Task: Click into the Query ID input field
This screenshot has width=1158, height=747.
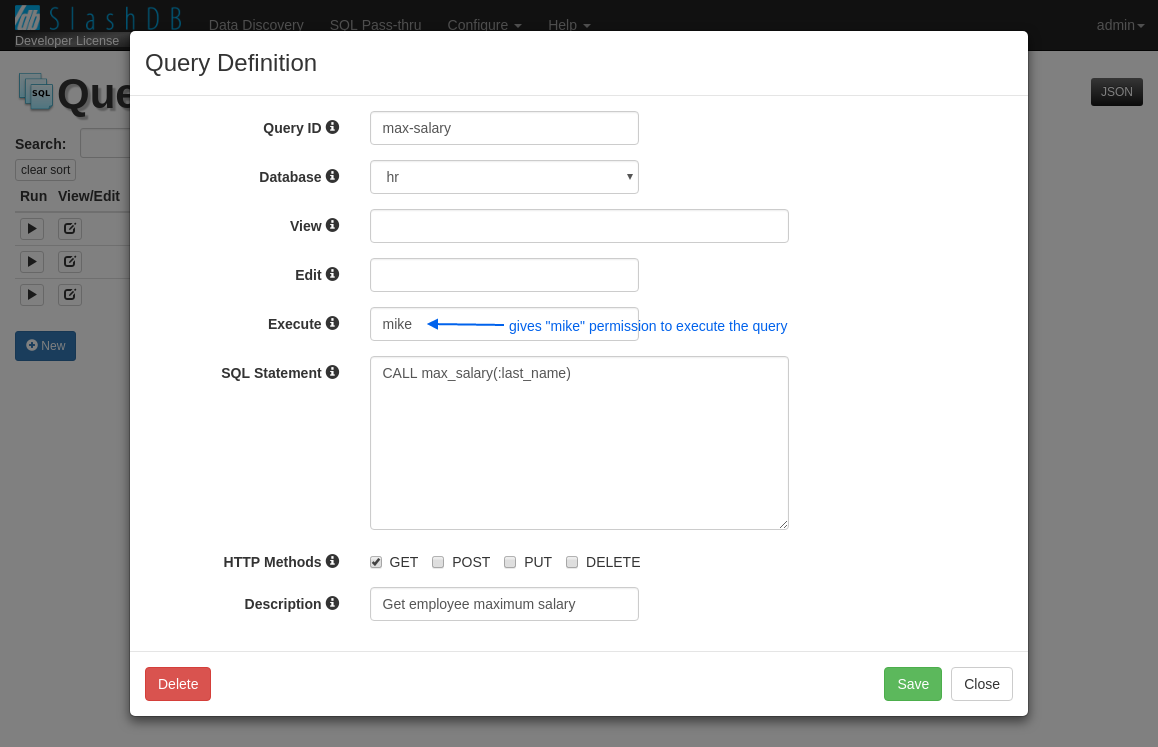Action: tap(504, 128)
